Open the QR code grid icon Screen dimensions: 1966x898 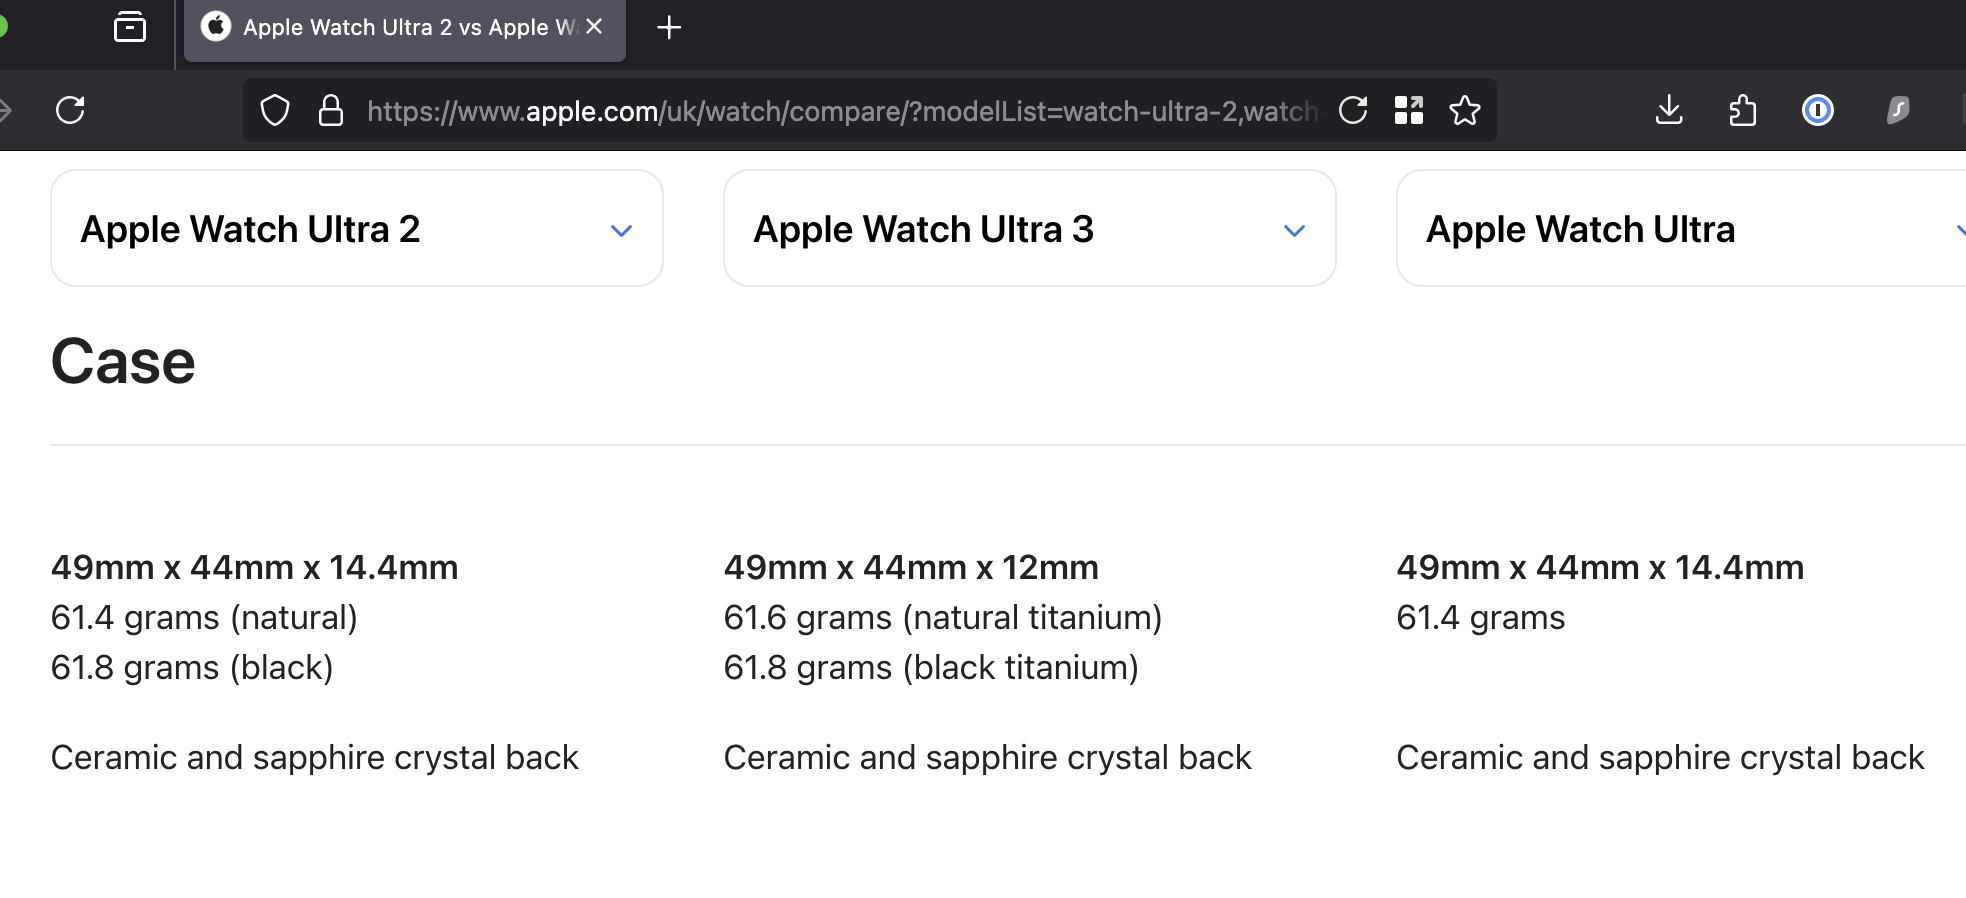[x=1408, y=110]
